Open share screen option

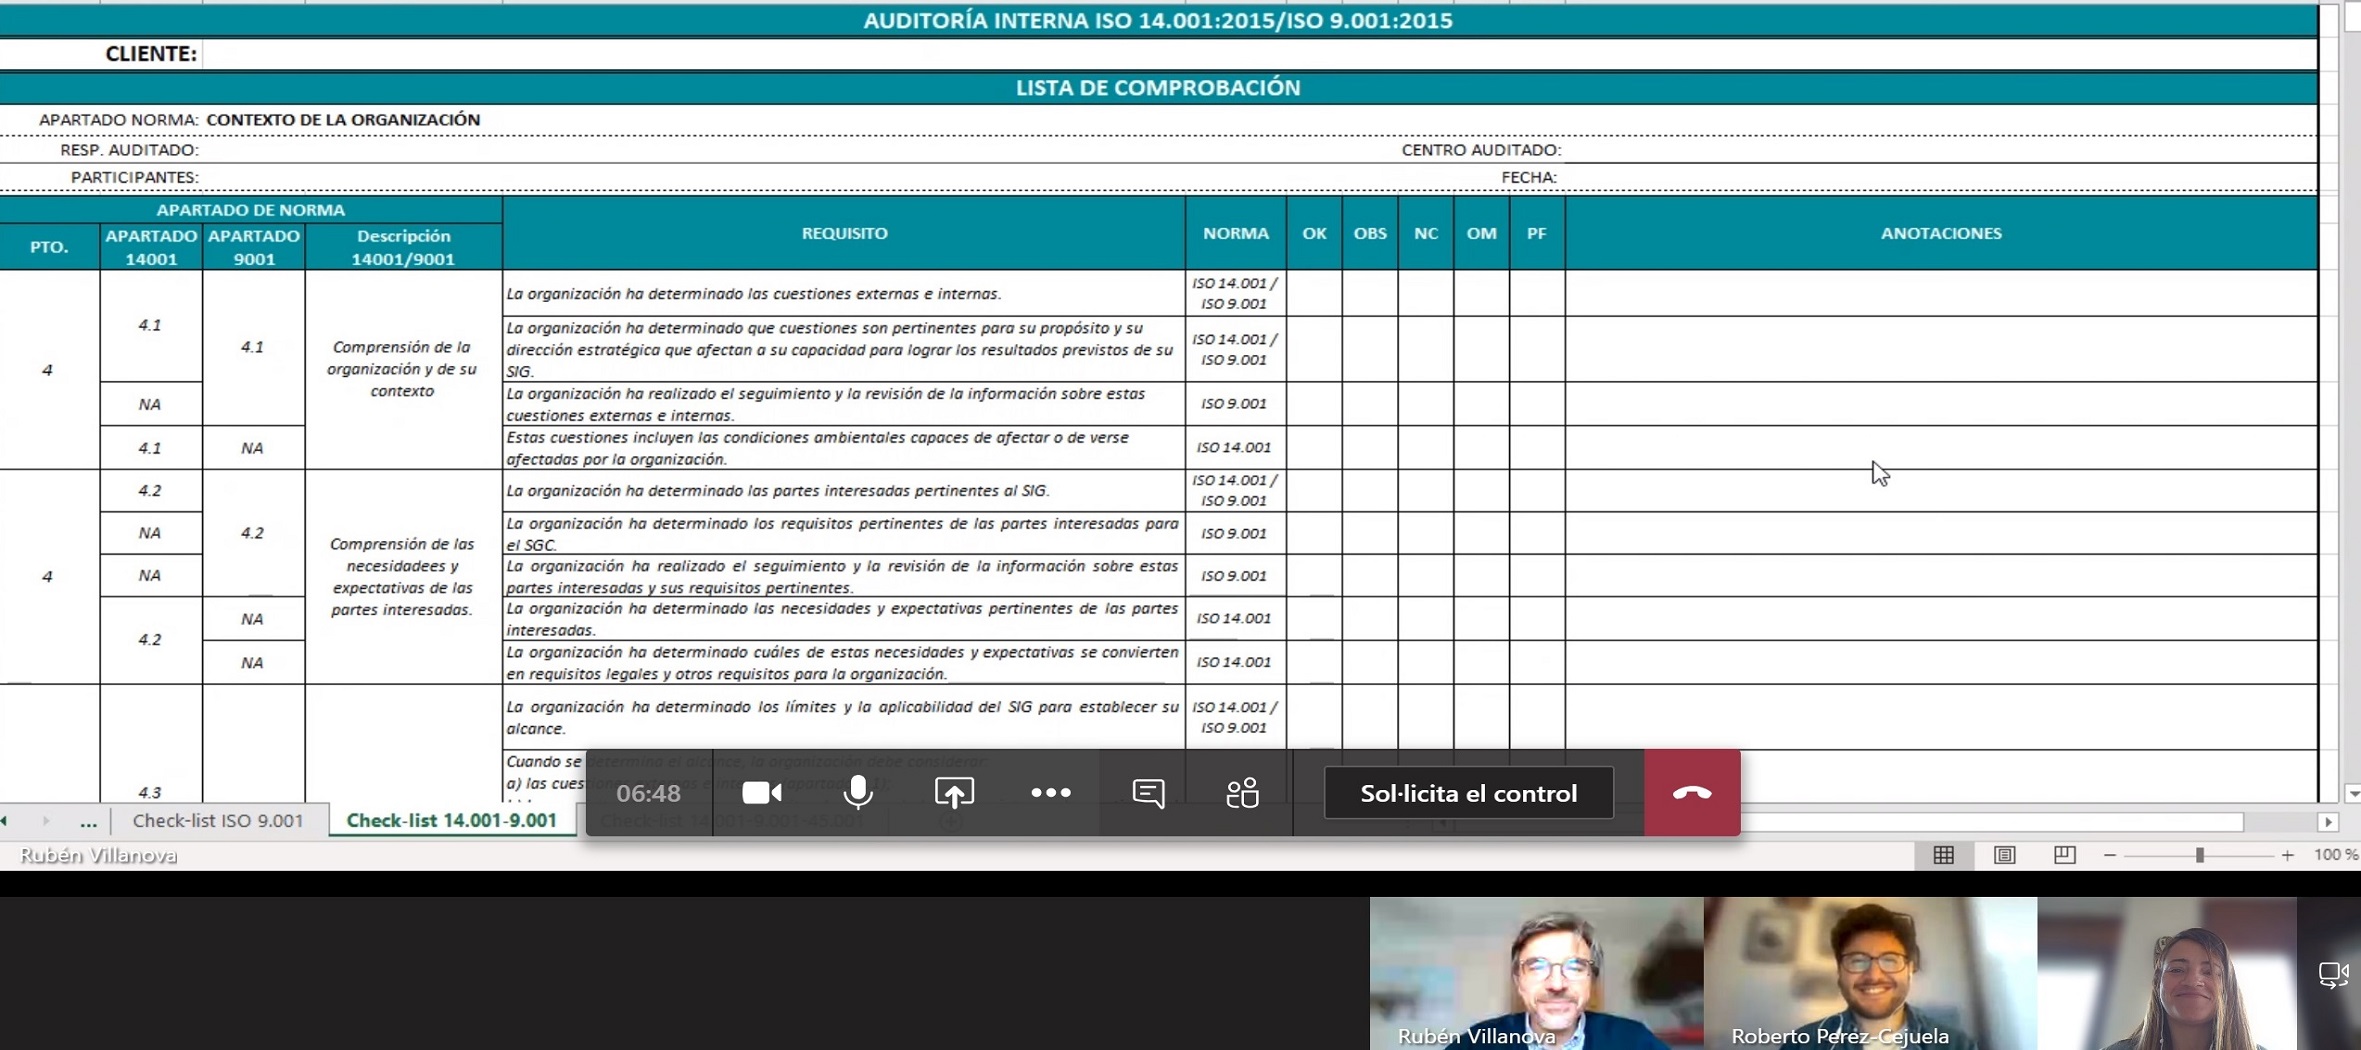(x=954, y=793)
